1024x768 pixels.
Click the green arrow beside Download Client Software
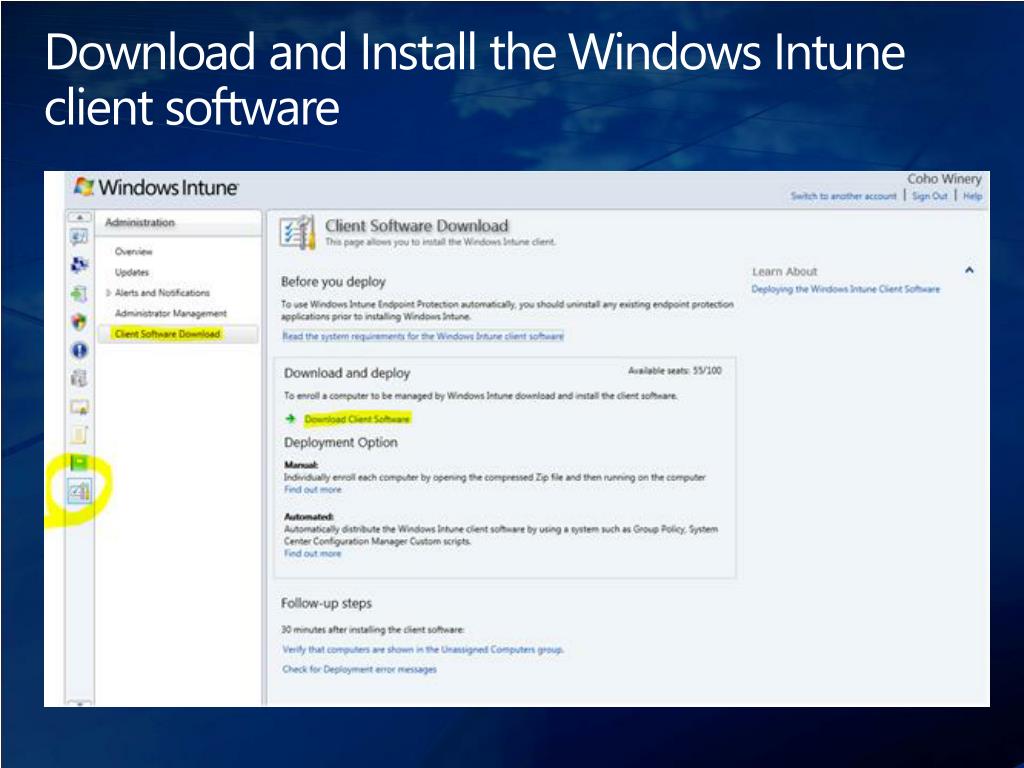291,419
